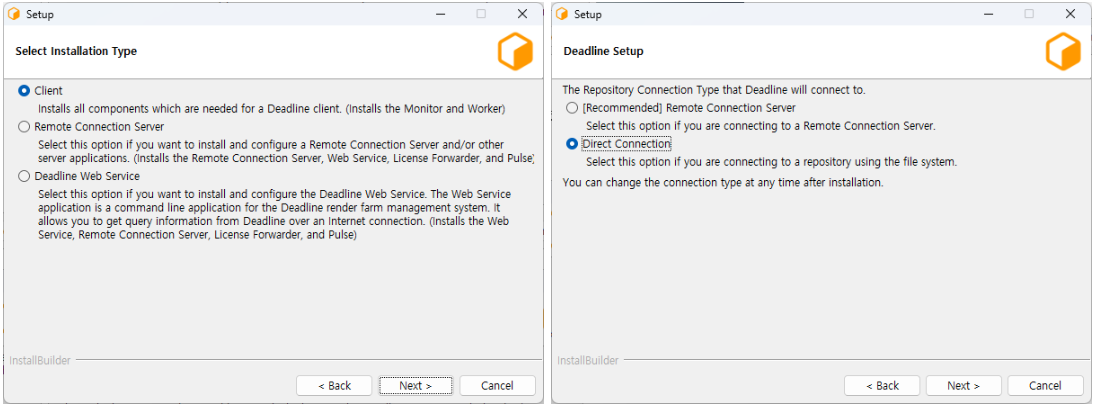Viewport: 1093px width, 404px height.
Task: Click the 'Installs all components' Client description text
Action: (271, 109)
